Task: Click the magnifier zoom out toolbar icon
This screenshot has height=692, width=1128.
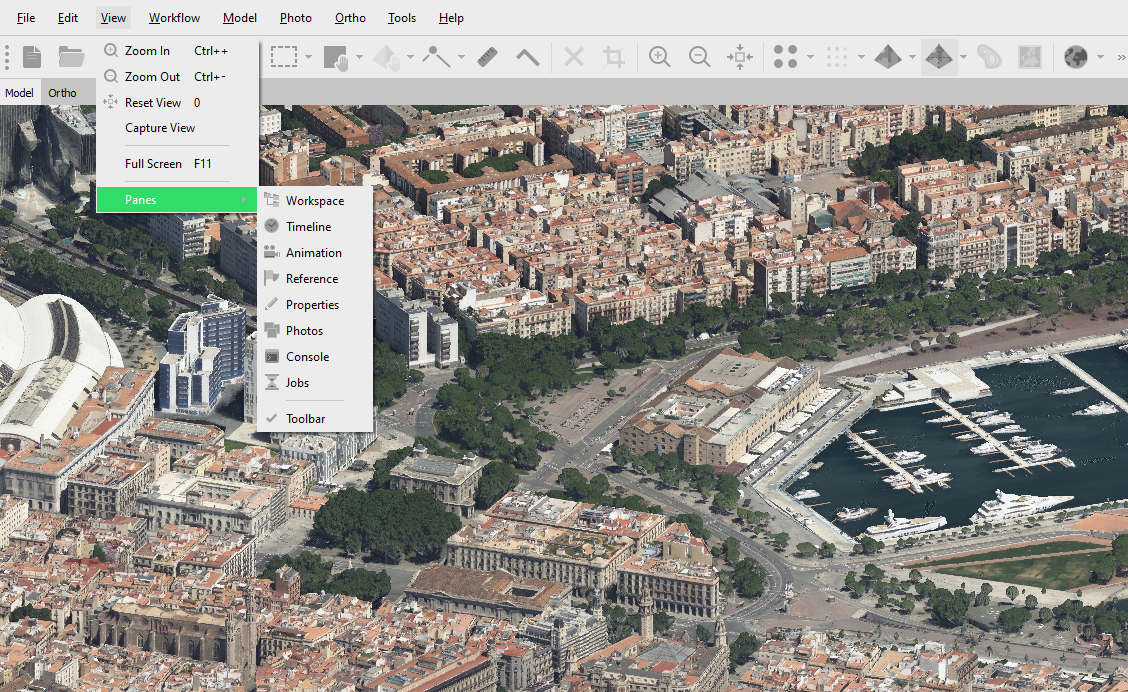Action: click(700, 57)
